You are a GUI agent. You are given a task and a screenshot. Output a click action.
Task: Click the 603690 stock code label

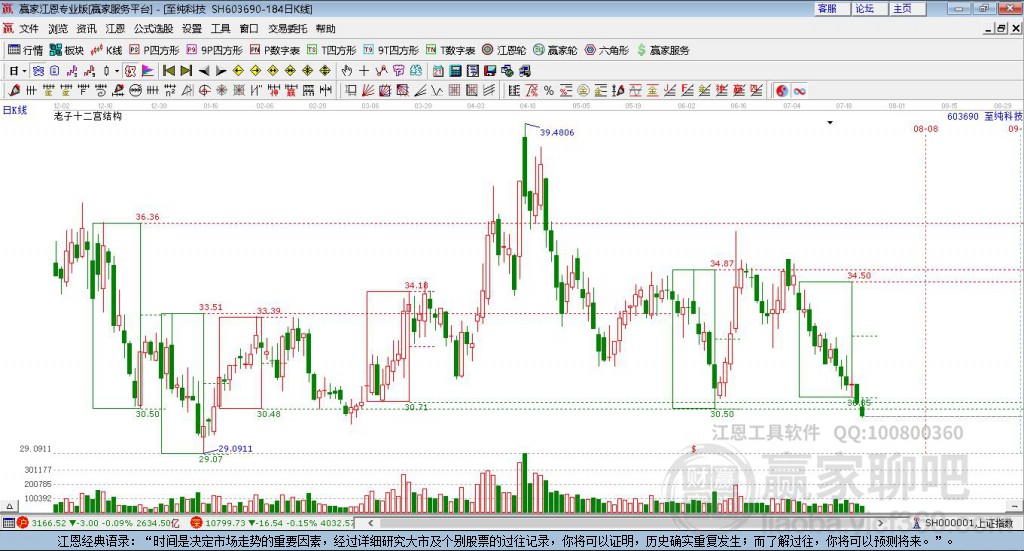pyautogui.click(x=963, y=116)
